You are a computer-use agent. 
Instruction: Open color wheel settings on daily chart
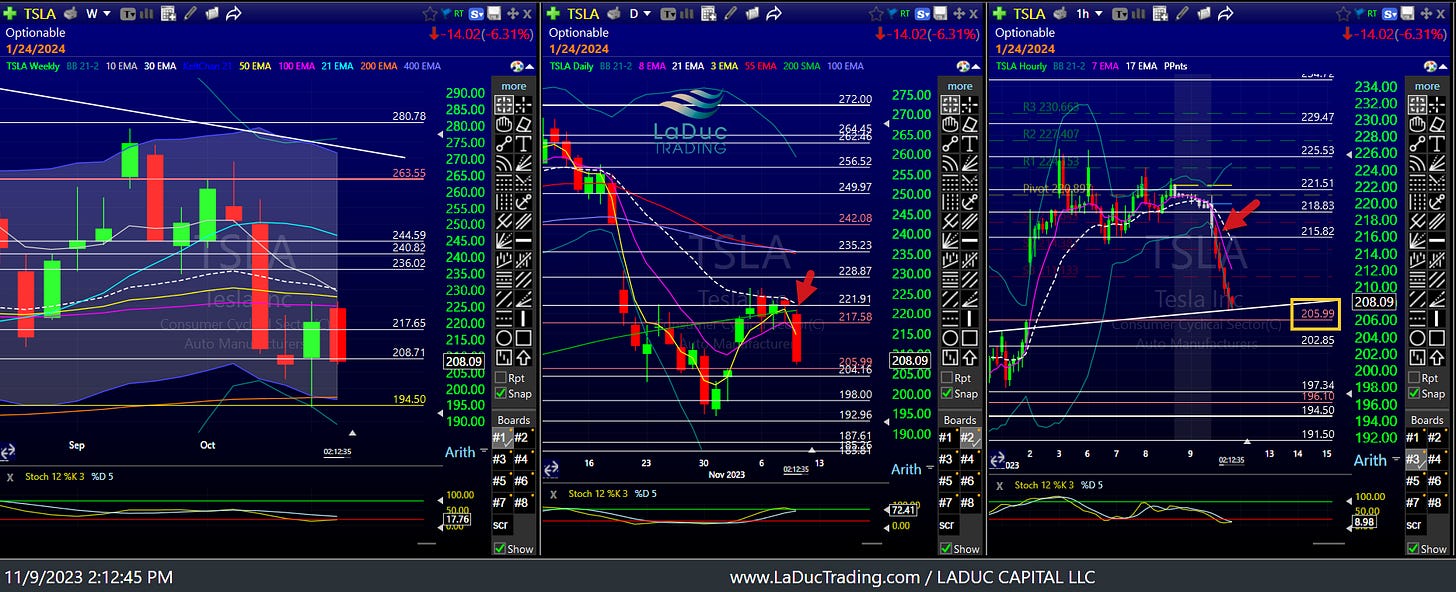click(962, 66)
